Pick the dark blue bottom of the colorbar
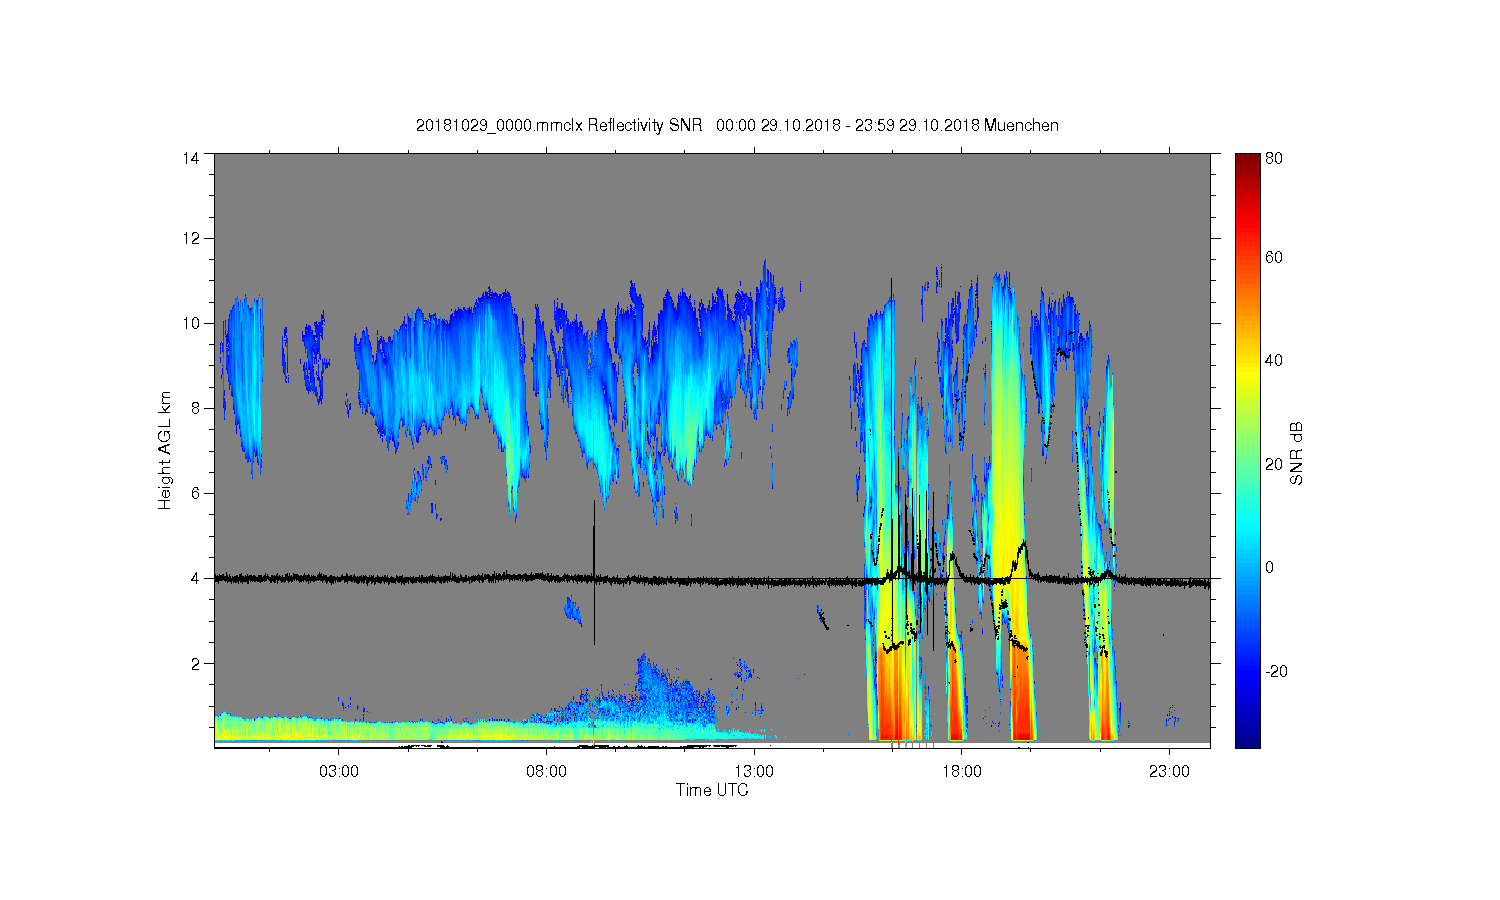The width and height of the screenshot is (1500, 900). 1247,735
